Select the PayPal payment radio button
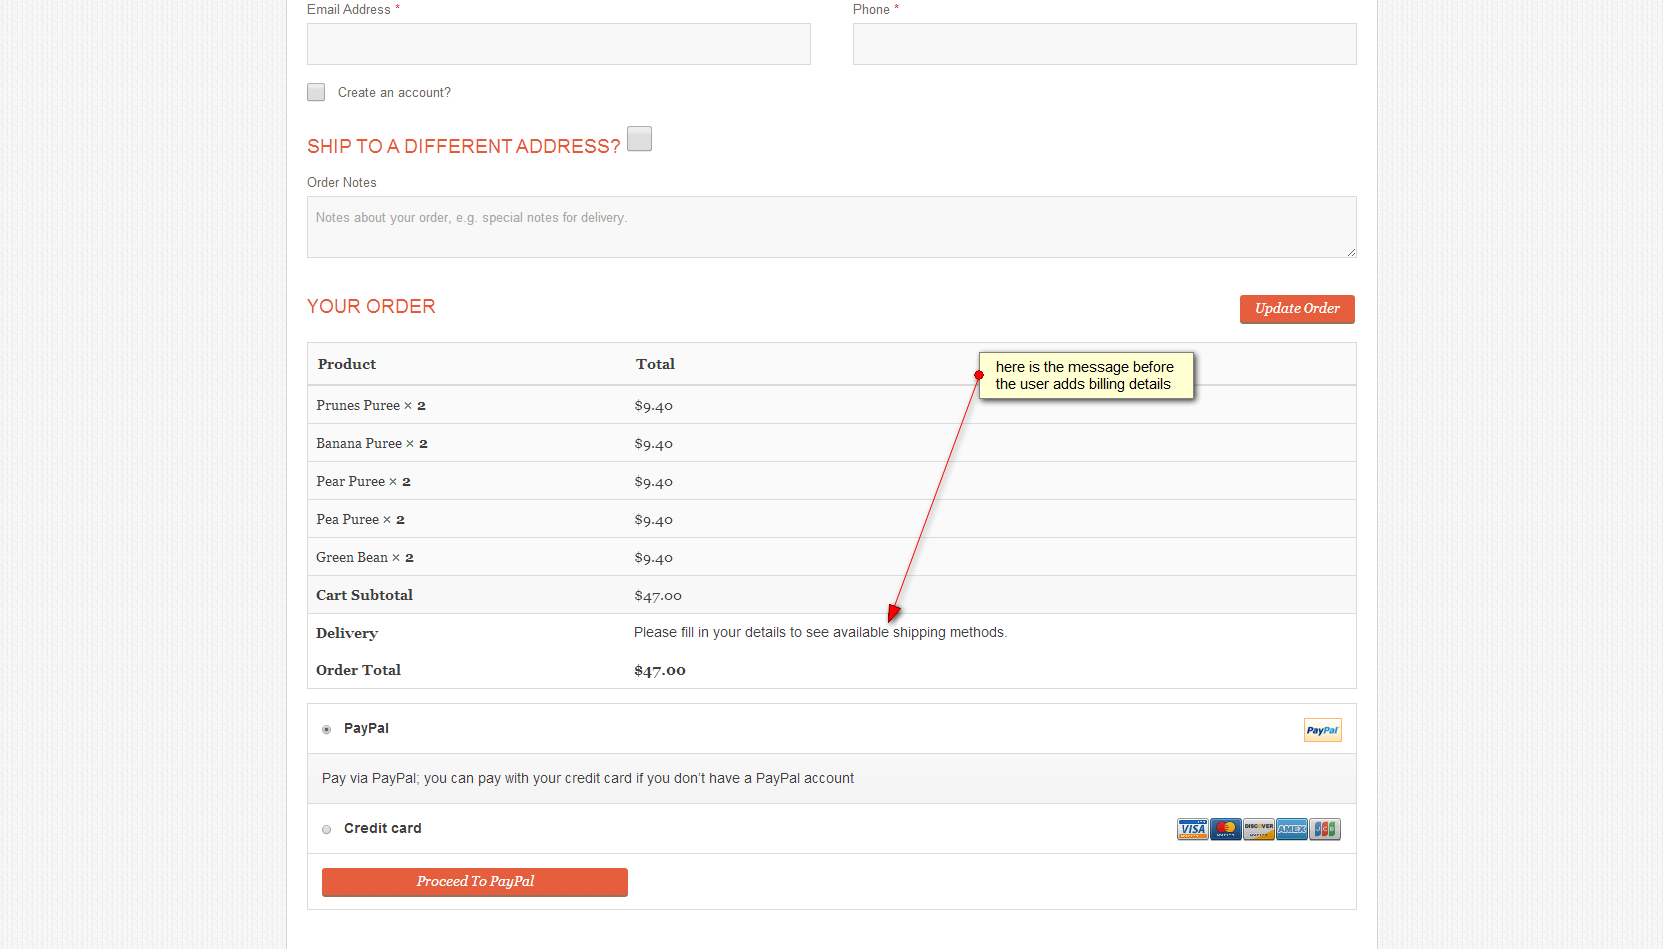The width and height of the screenshot is (1663, 949). [x=327, y=730]
